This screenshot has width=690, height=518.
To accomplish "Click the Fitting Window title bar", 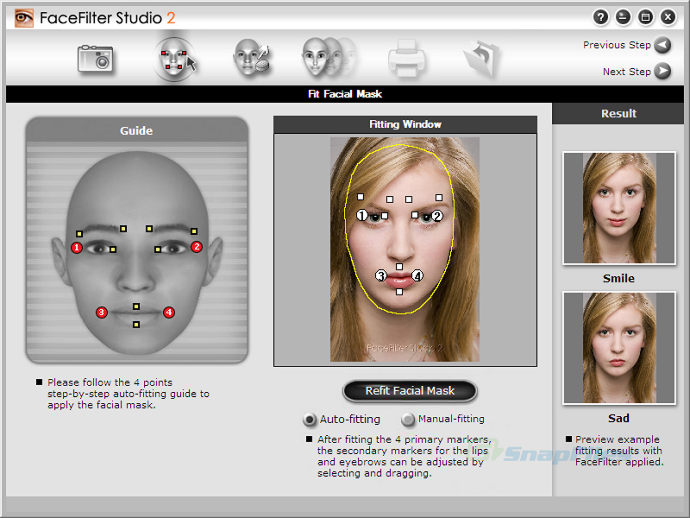I will click(x=405, y=125).
